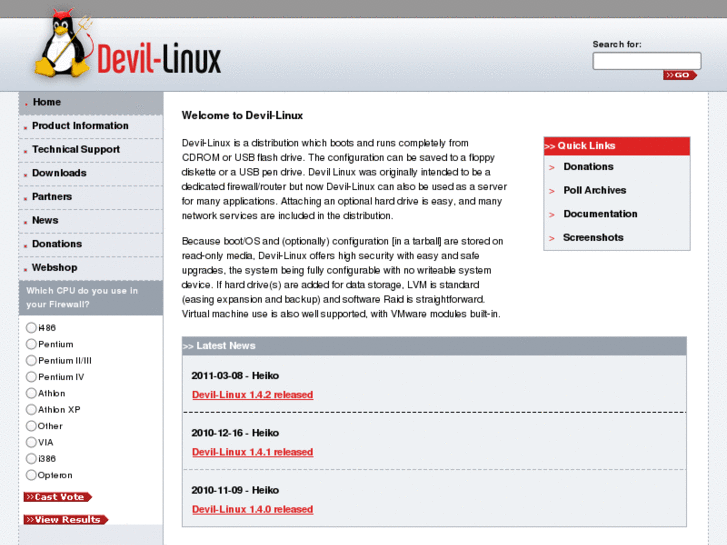This screenshot has width=727, height=545.
Task: Open Poll Archives quick link
Action: click(594, 190)
